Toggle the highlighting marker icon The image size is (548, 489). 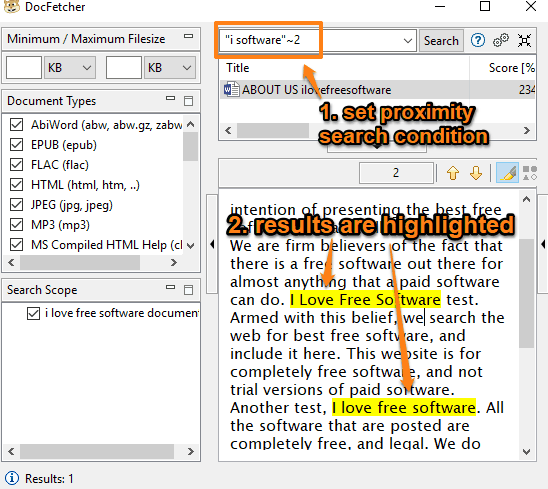tap(507, 173)
